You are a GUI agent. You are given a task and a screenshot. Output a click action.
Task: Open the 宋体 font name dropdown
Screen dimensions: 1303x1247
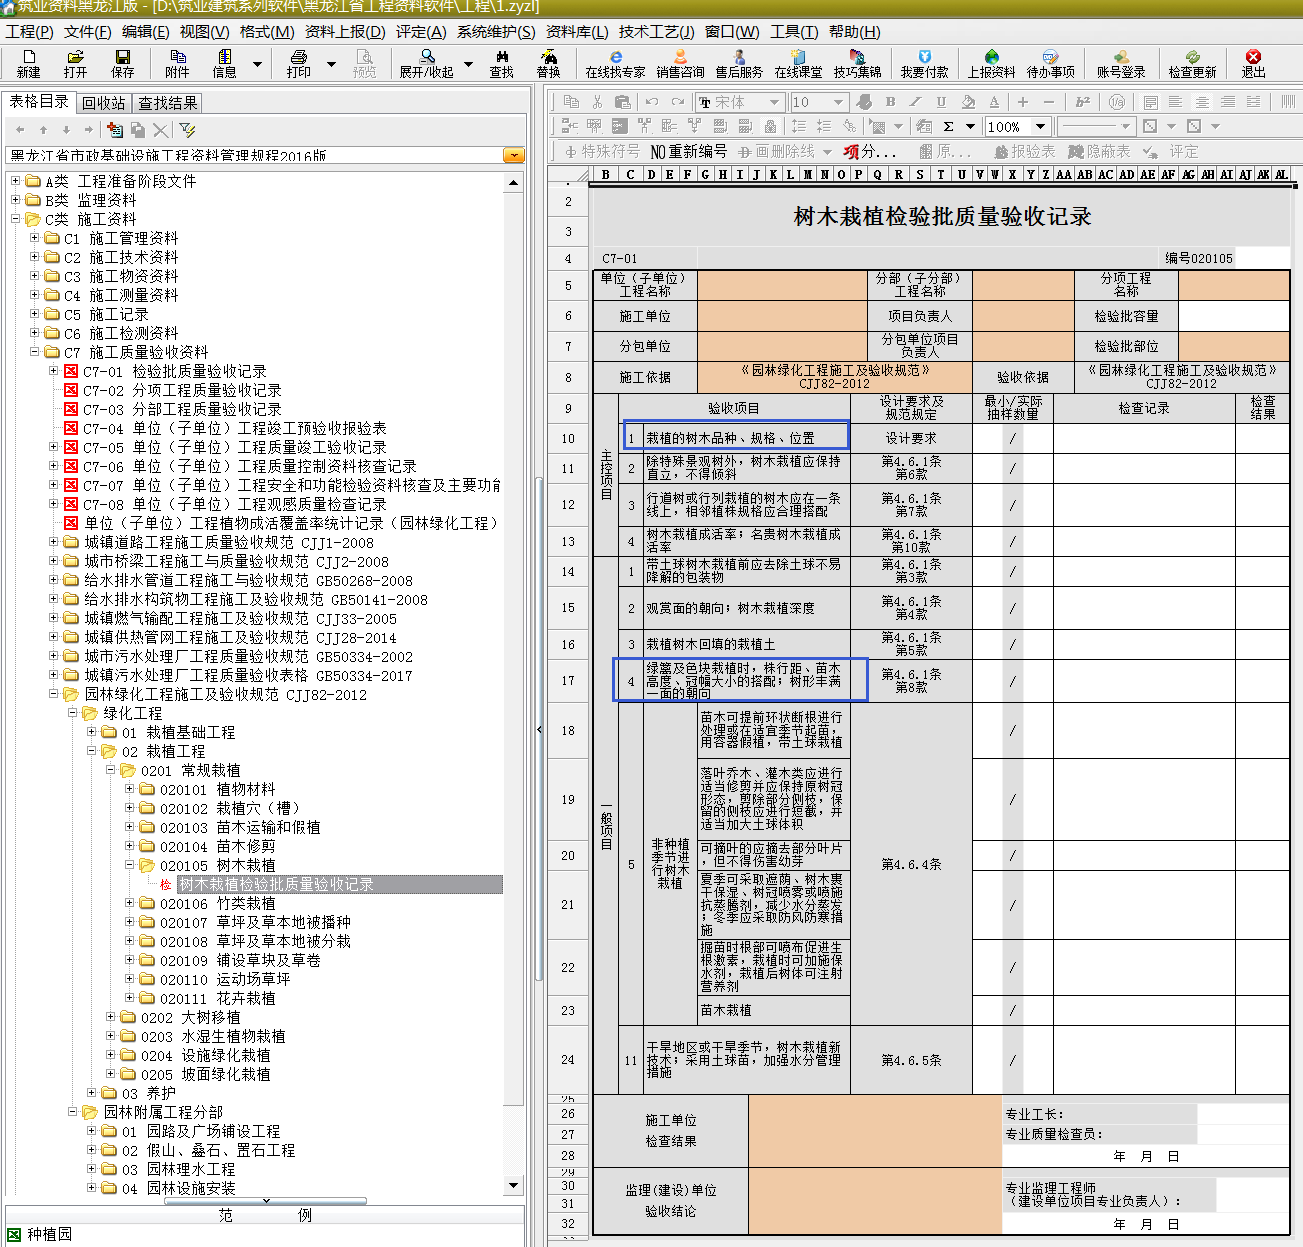pos(774,102)
